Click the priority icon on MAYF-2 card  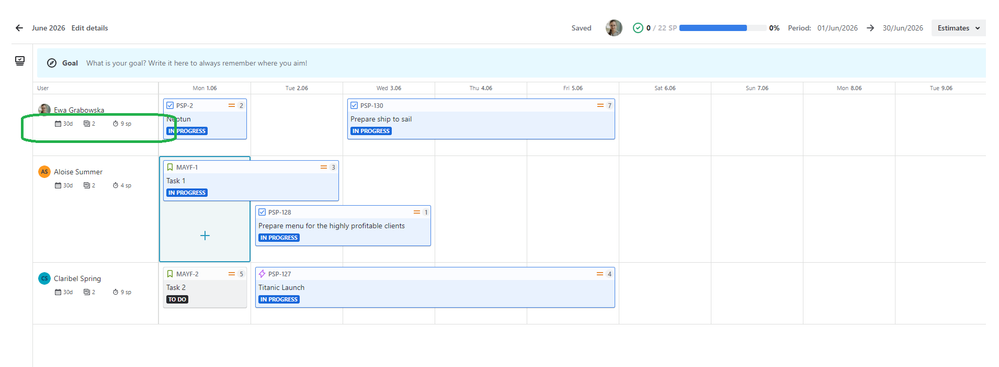coord(232,274)
